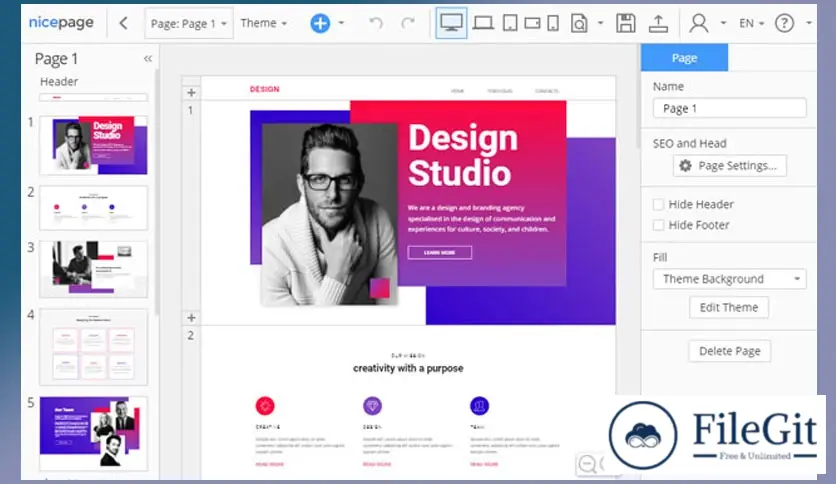
Task: Select the Header thumbnail in sidebar
Action: click(93, 98)
